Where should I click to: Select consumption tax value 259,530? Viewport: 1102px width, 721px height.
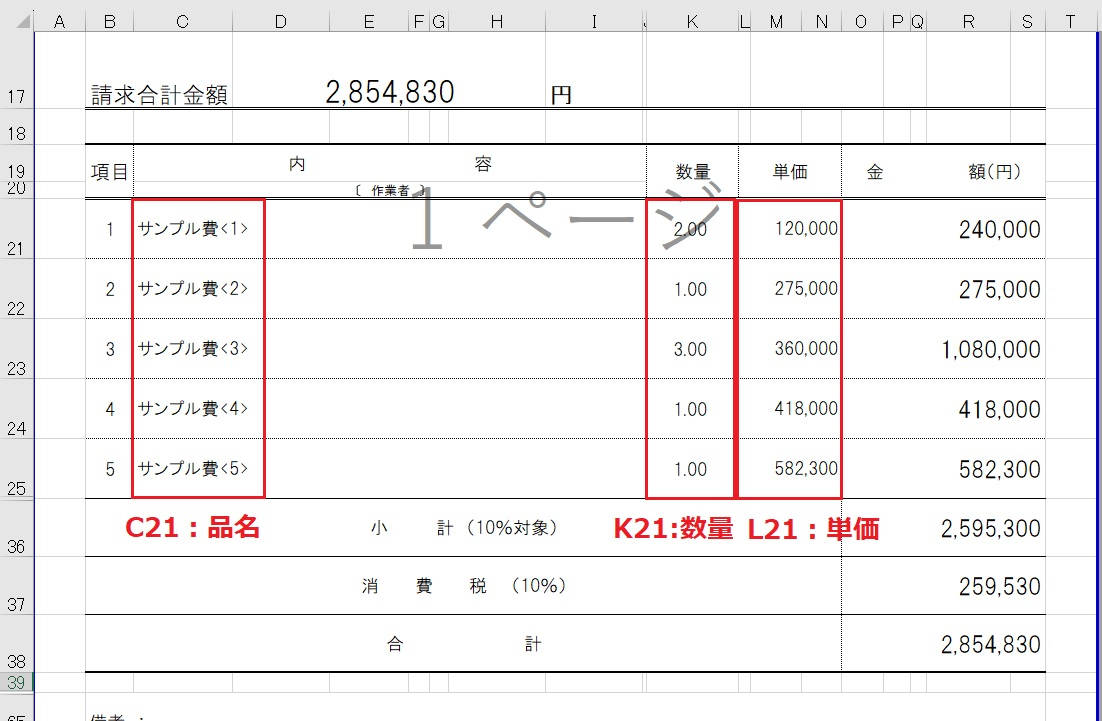tap(998, 587)
